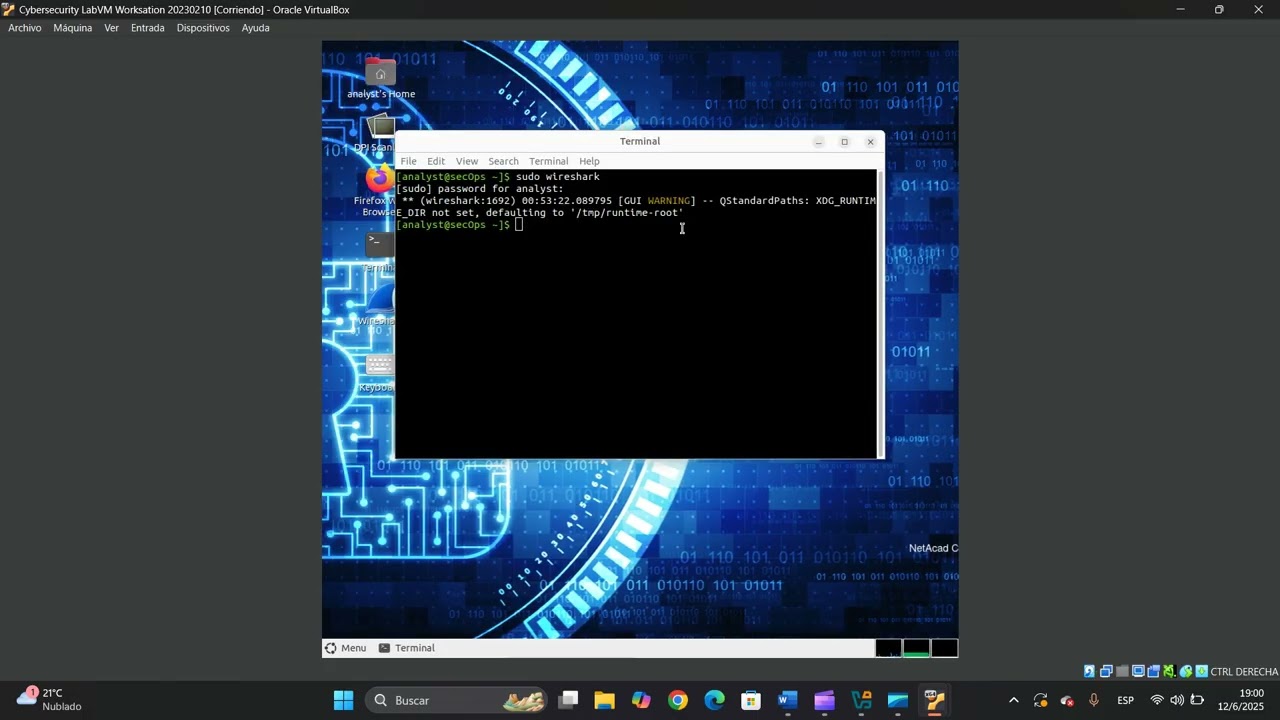The width and height of the screenshot is (1280, 720).
Task: Click VirtualBox shared folders status indicator
Action: 1153,671
